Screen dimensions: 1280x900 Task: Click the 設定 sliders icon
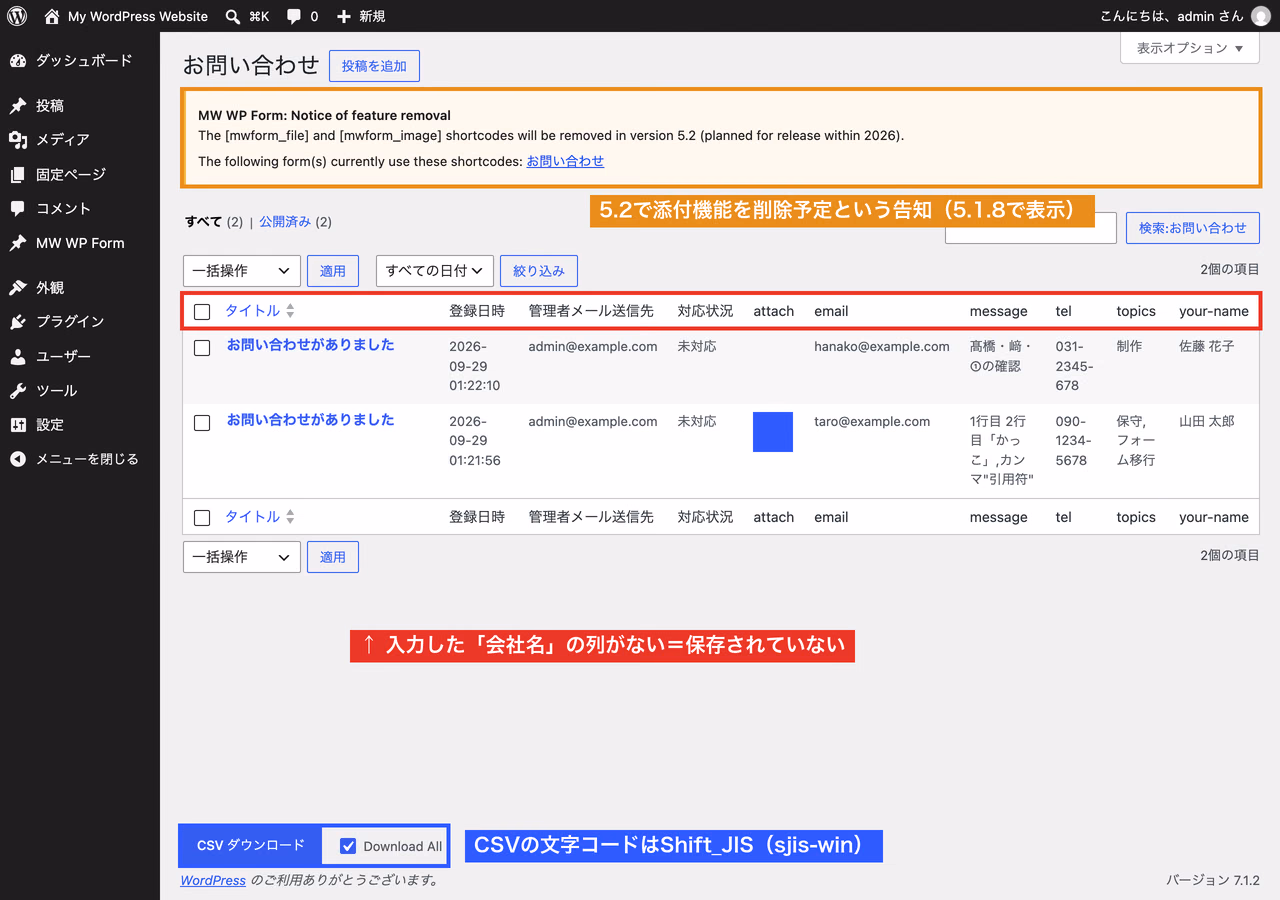18,425
